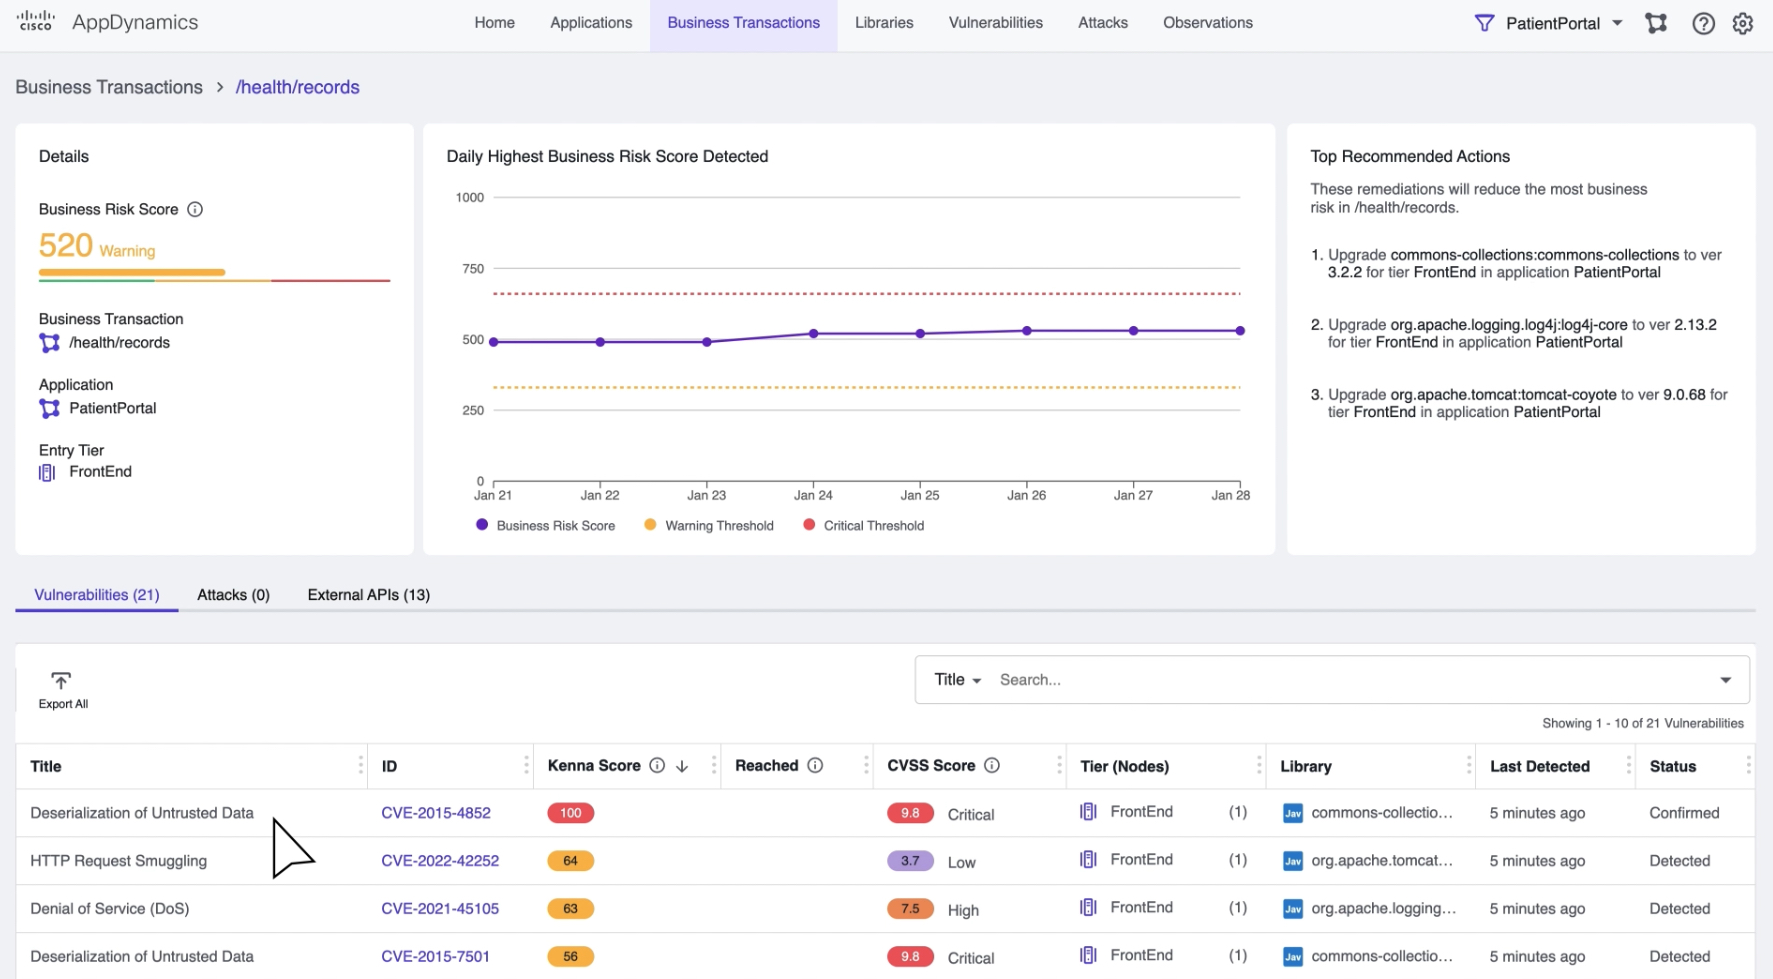The image size is (1773, 979).
Task: Open CVE-2022-42252 link
Action: [440, 861]
